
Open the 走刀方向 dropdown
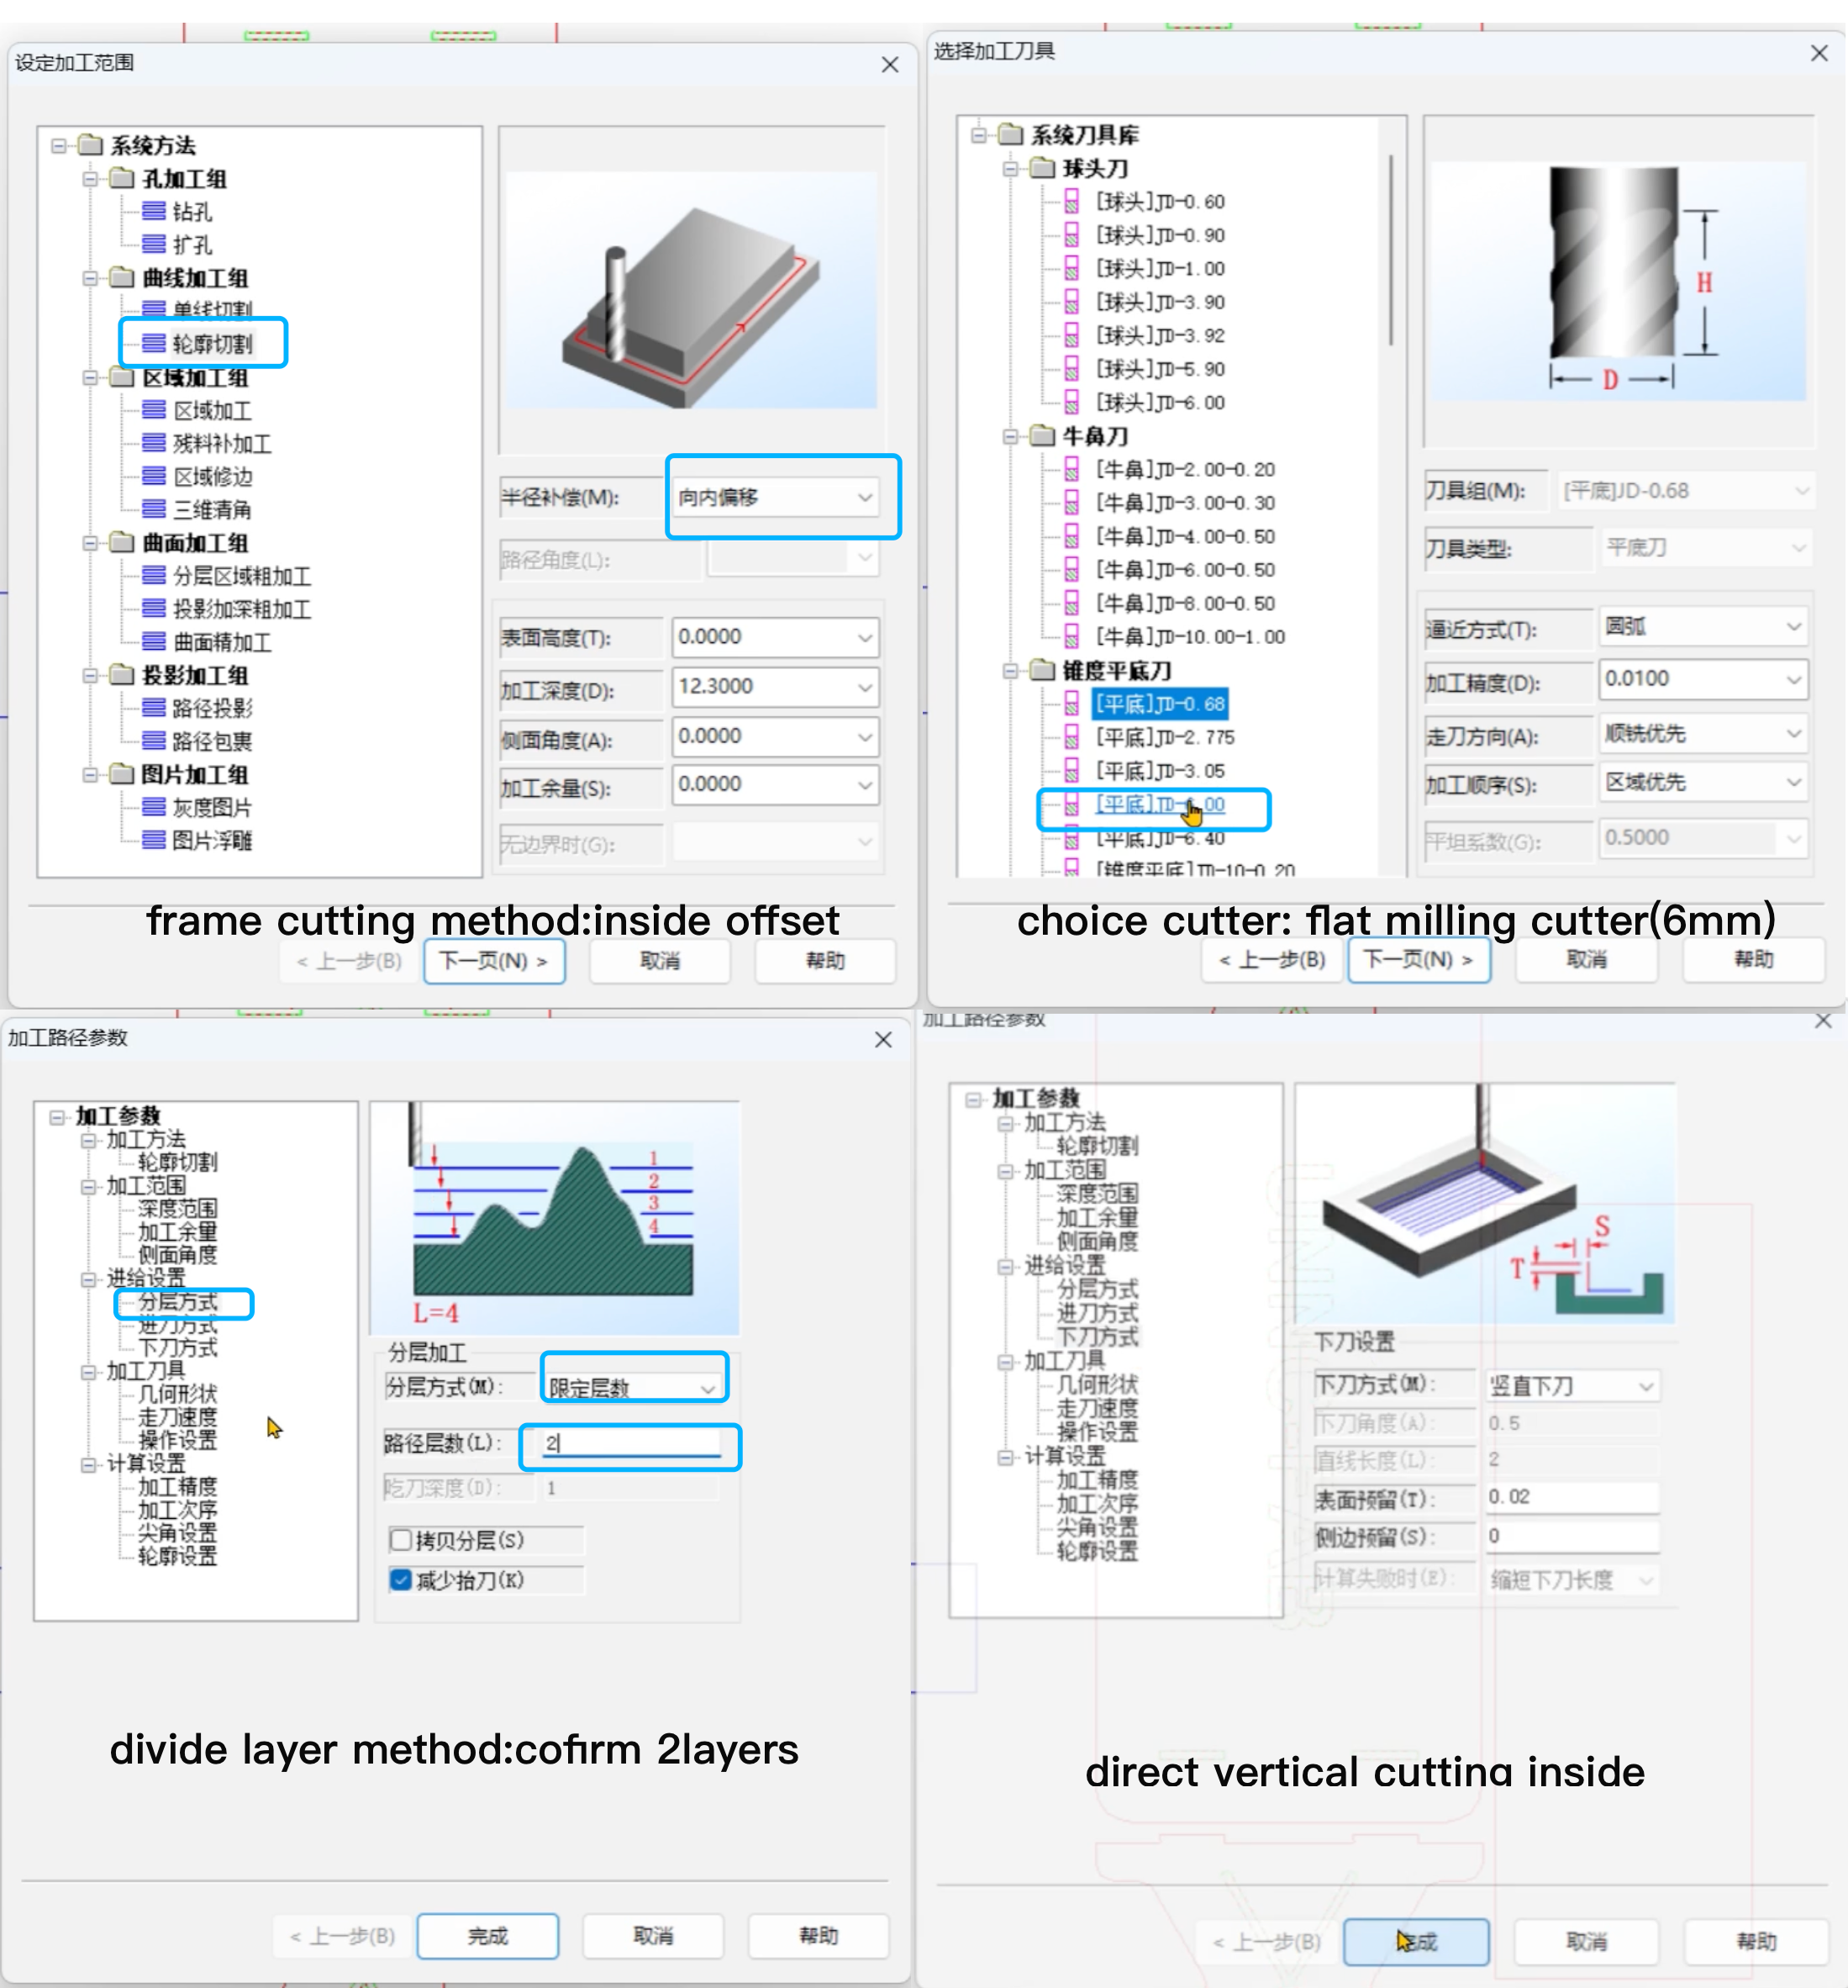point(1703,733)
